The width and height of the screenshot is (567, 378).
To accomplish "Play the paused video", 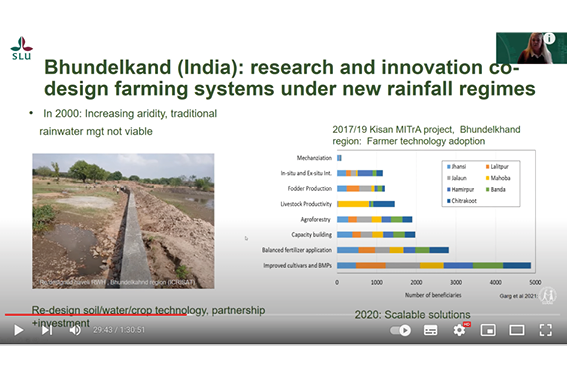I will (x=18, y=330).
